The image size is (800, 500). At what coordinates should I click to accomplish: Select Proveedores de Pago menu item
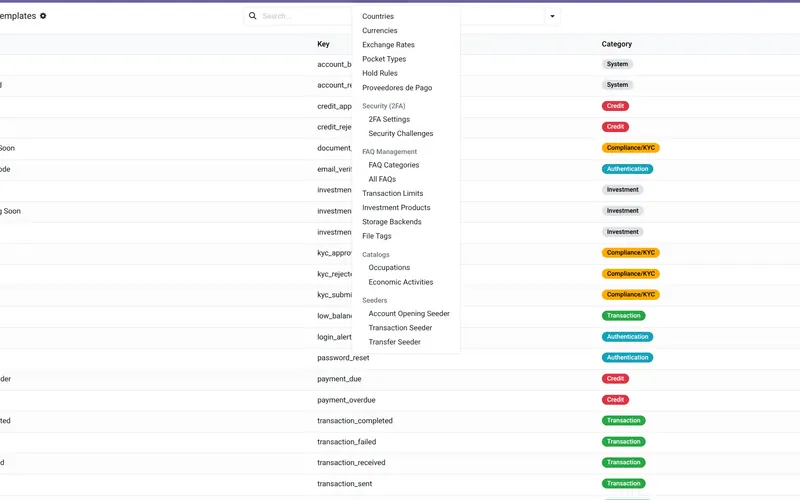click(x=397, y=88)
